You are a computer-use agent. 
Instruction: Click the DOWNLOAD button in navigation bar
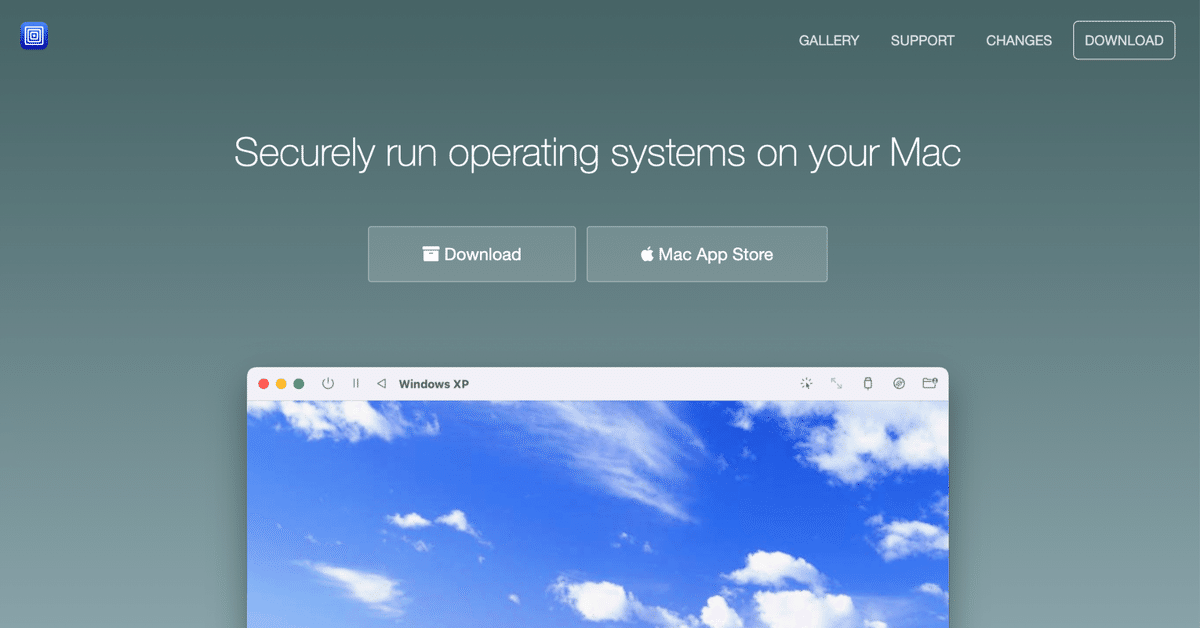coord(1123,40)
